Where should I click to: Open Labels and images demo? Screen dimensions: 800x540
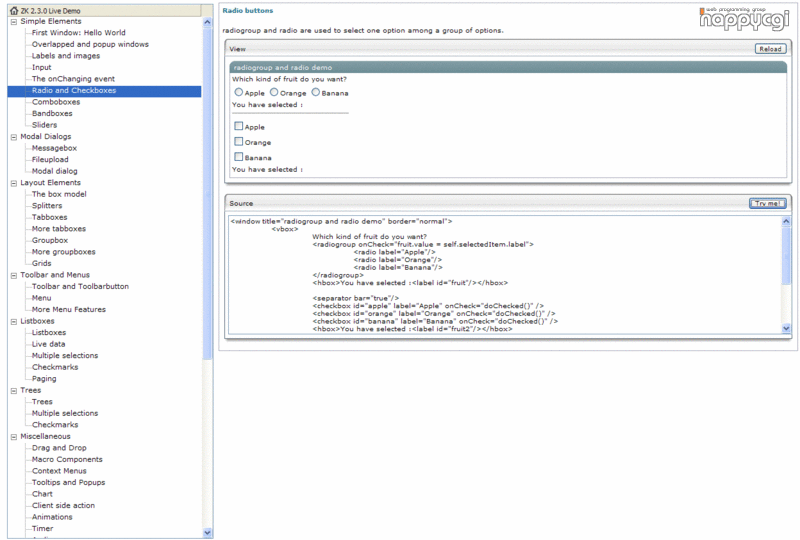(66, 56)
